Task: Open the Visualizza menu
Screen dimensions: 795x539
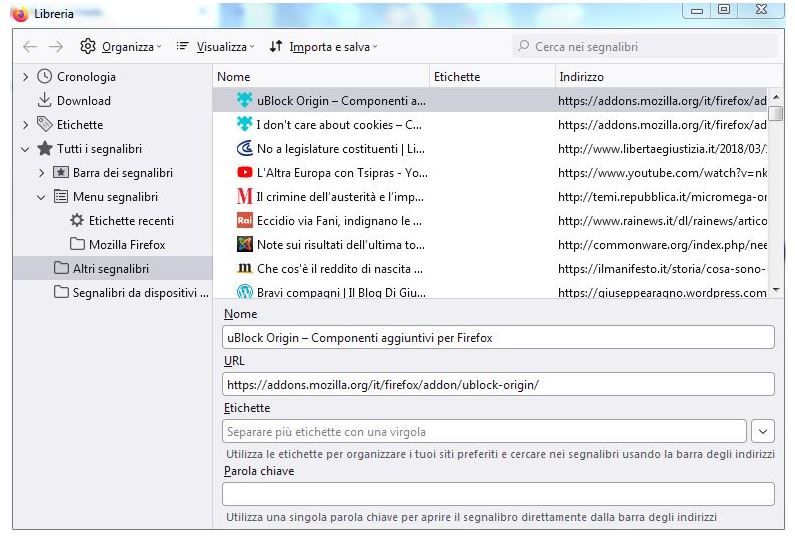Action: click(215, 47)
